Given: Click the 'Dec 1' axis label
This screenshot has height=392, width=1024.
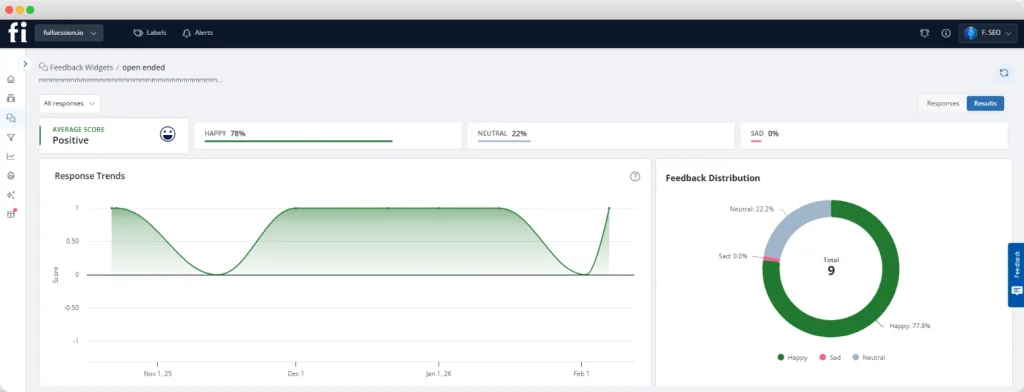Looking at the screenshot, I should tap(296, 374).
